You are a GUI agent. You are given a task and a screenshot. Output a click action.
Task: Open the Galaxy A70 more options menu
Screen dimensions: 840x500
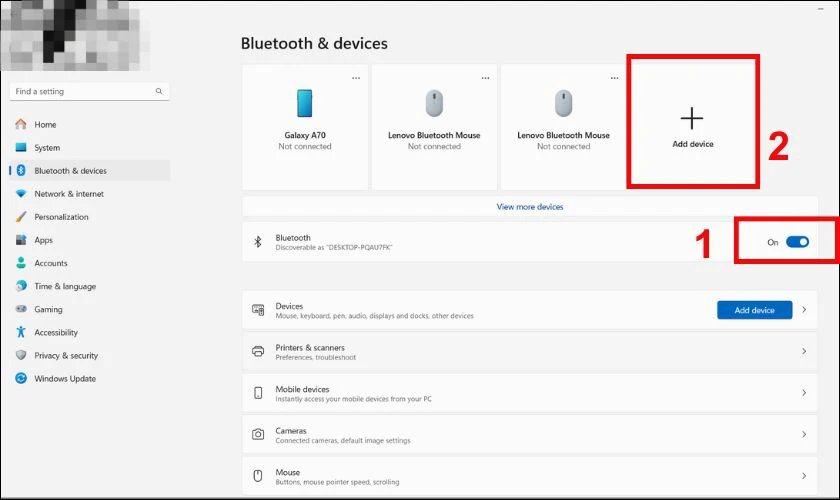click(x=356, y=78)
